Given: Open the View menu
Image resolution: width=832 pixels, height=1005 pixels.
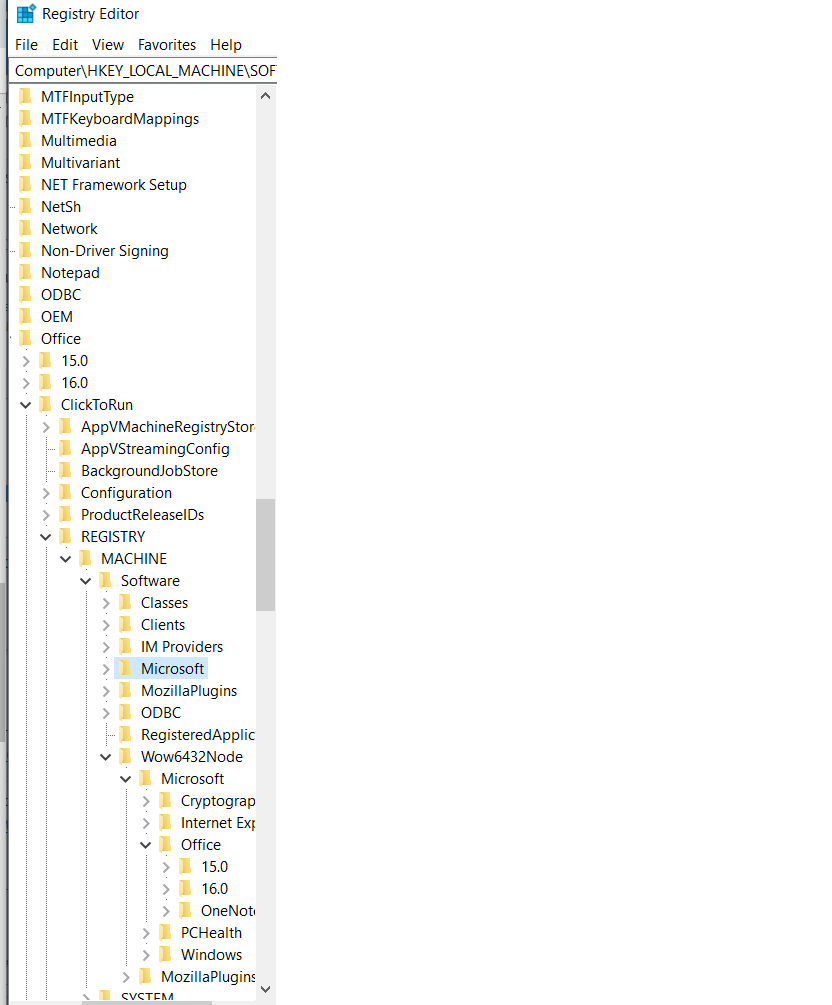Looking at the screenshot, I should (108, 45).
